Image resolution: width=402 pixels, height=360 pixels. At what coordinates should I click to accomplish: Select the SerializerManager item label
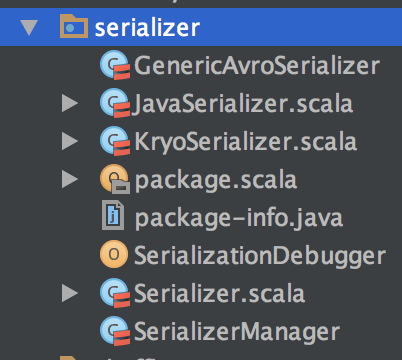(x=237, y=332)
